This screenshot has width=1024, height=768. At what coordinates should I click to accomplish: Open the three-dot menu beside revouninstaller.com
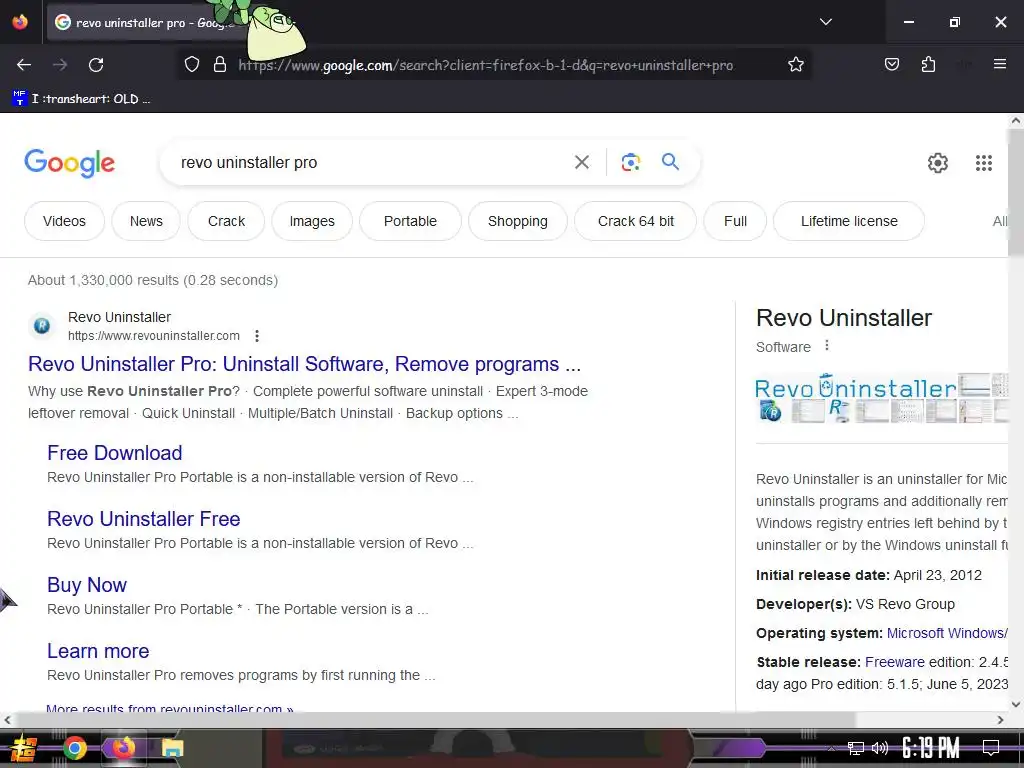[x=257, y=336]
